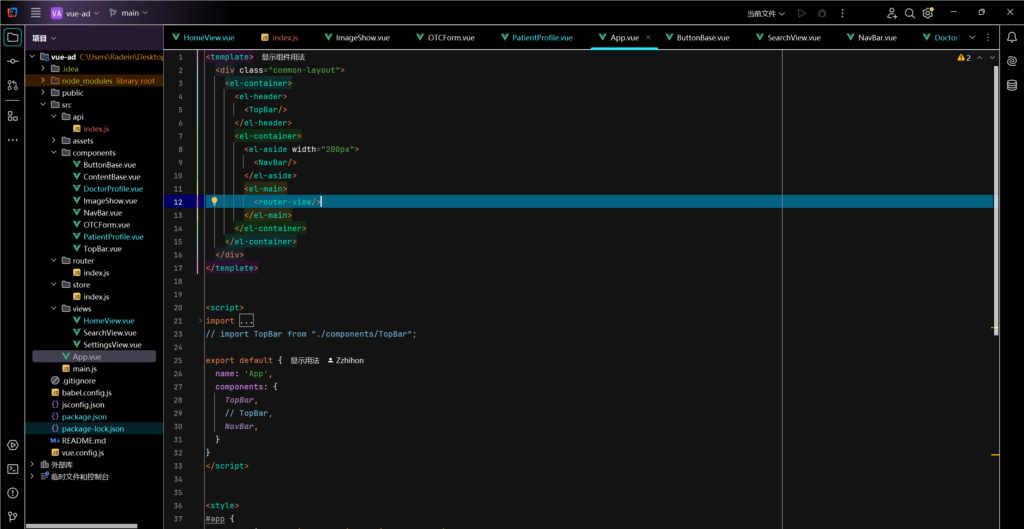
Task: Open the 当前文件 run configuration dropdown
Action: pyautogui.click(x=766, y=13)
